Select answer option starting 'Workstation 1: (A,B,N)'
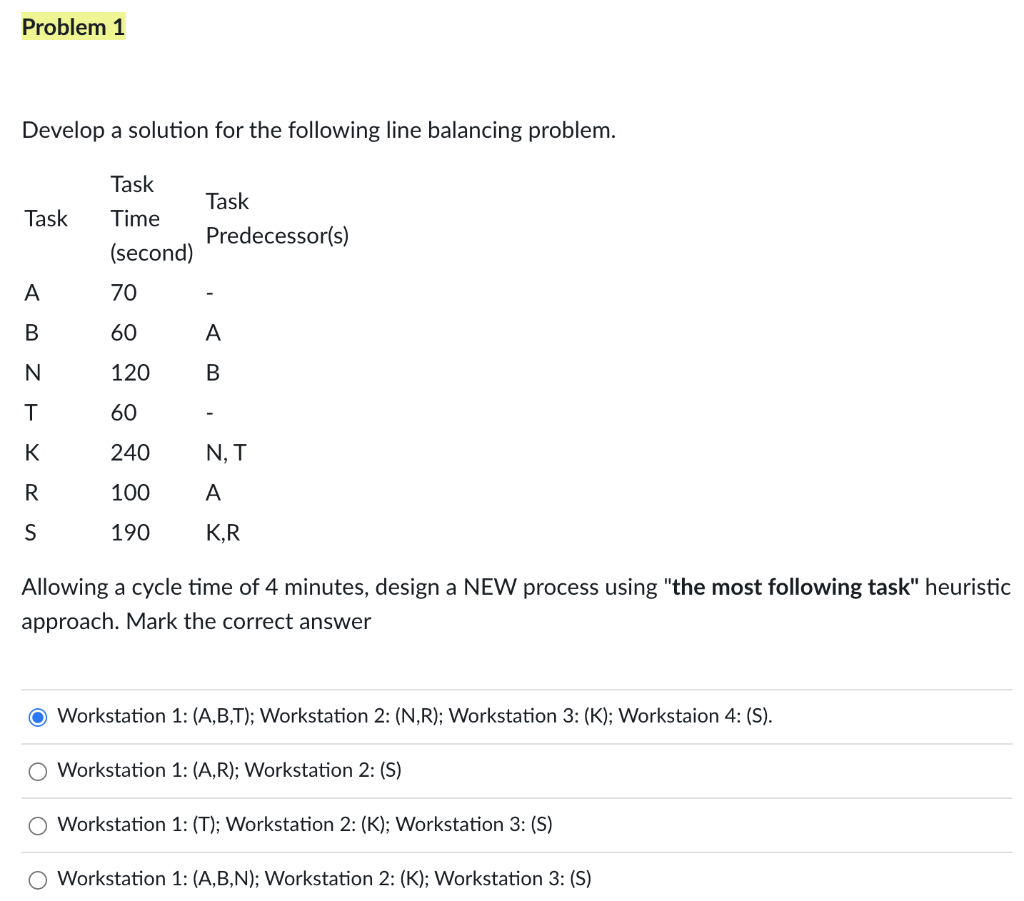Image resolution: width=1024 pixels, height=901 pixels. 37,879
